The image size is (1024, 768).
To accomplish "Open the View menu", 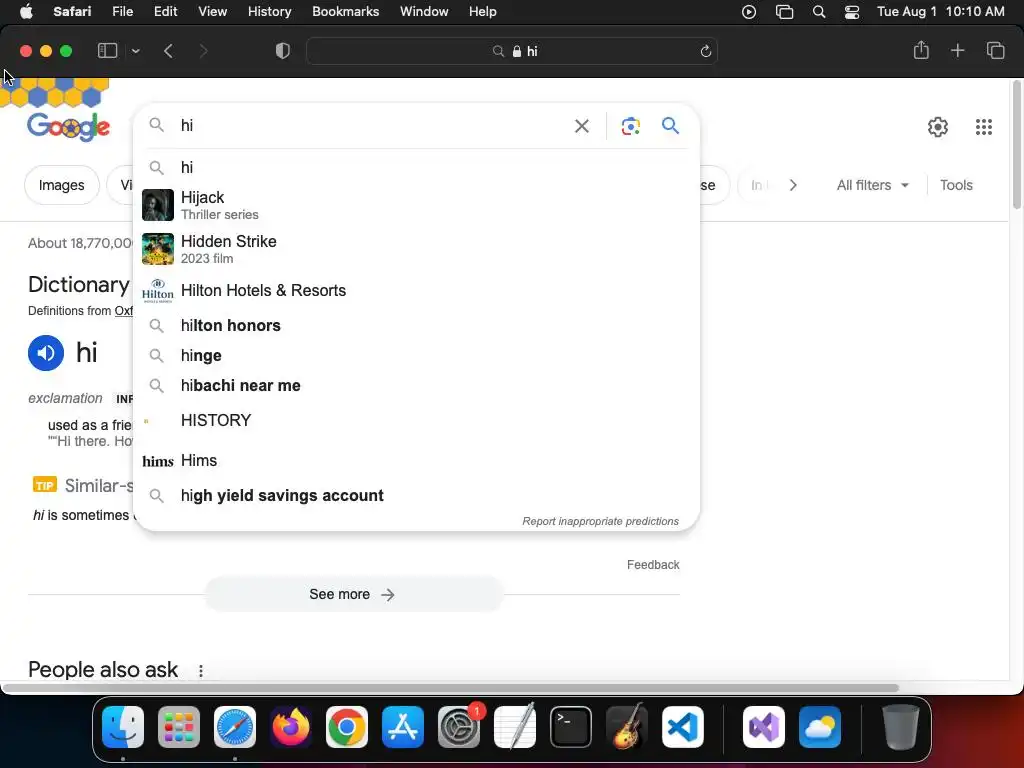I will tap(212, 12).
